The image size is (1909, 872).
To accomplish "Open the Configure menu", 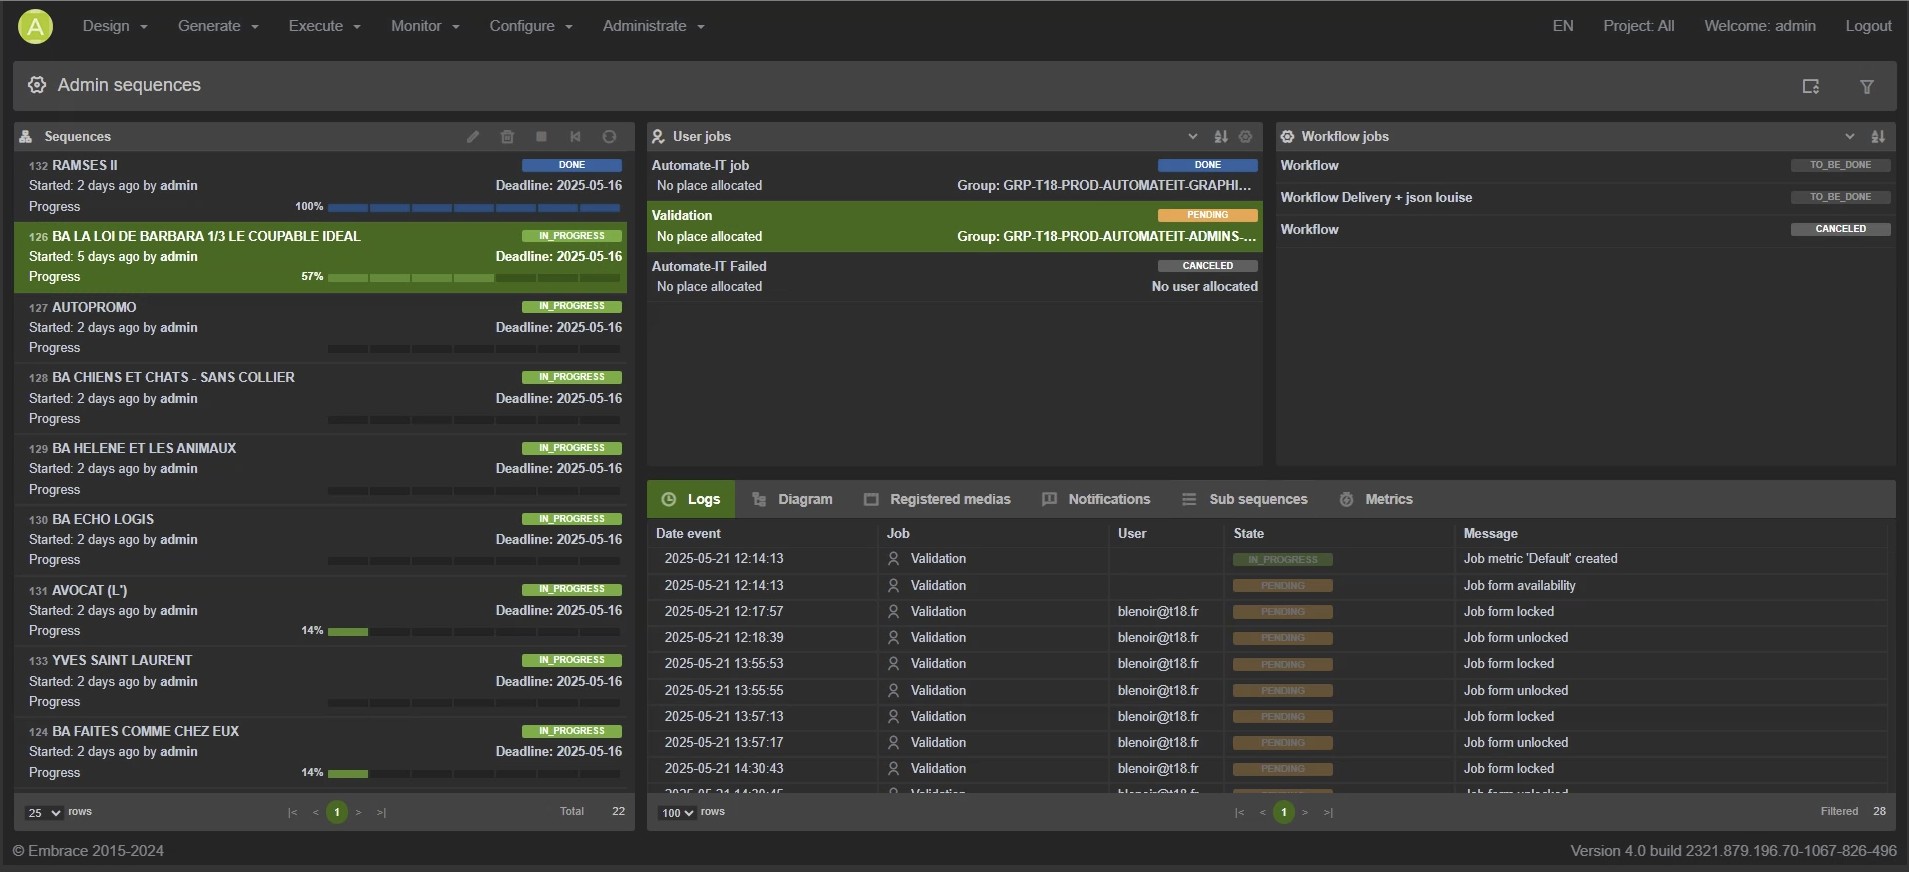I will 531,26.
